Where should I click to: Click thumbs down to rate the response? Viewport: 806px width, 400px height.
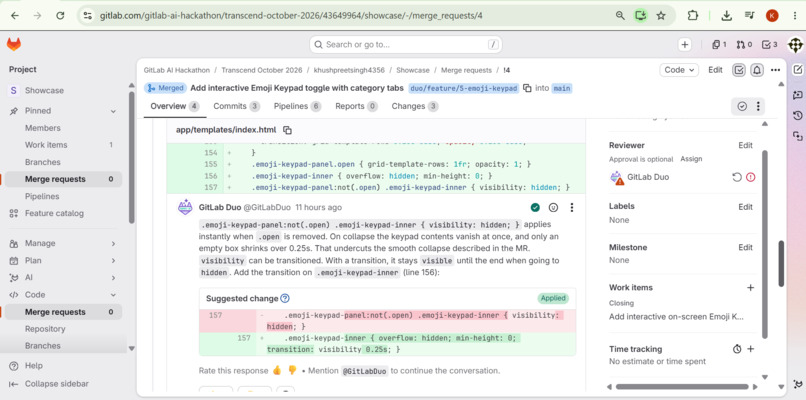coord(292,370)
